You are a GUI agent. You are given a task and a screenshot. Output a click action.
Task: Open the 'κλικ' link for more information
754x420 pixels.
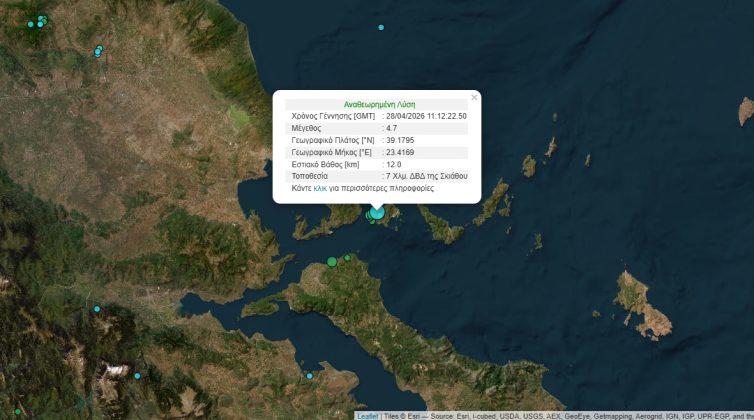320,189
